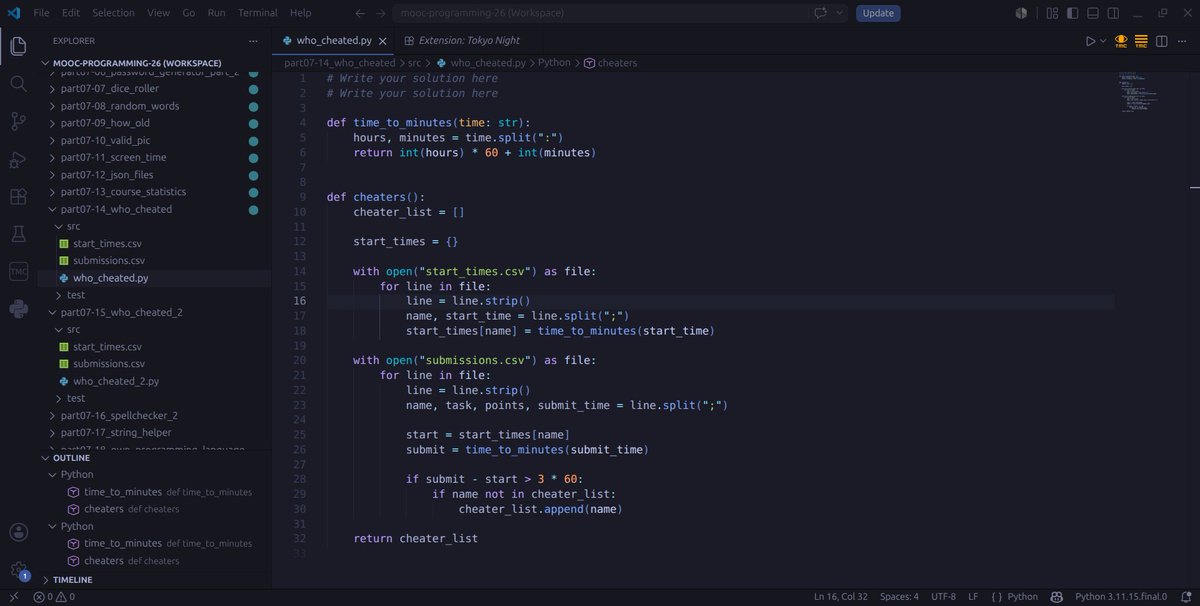
Task: Open the Help menu
Action: pyautogui.click(x=300, y=13)
